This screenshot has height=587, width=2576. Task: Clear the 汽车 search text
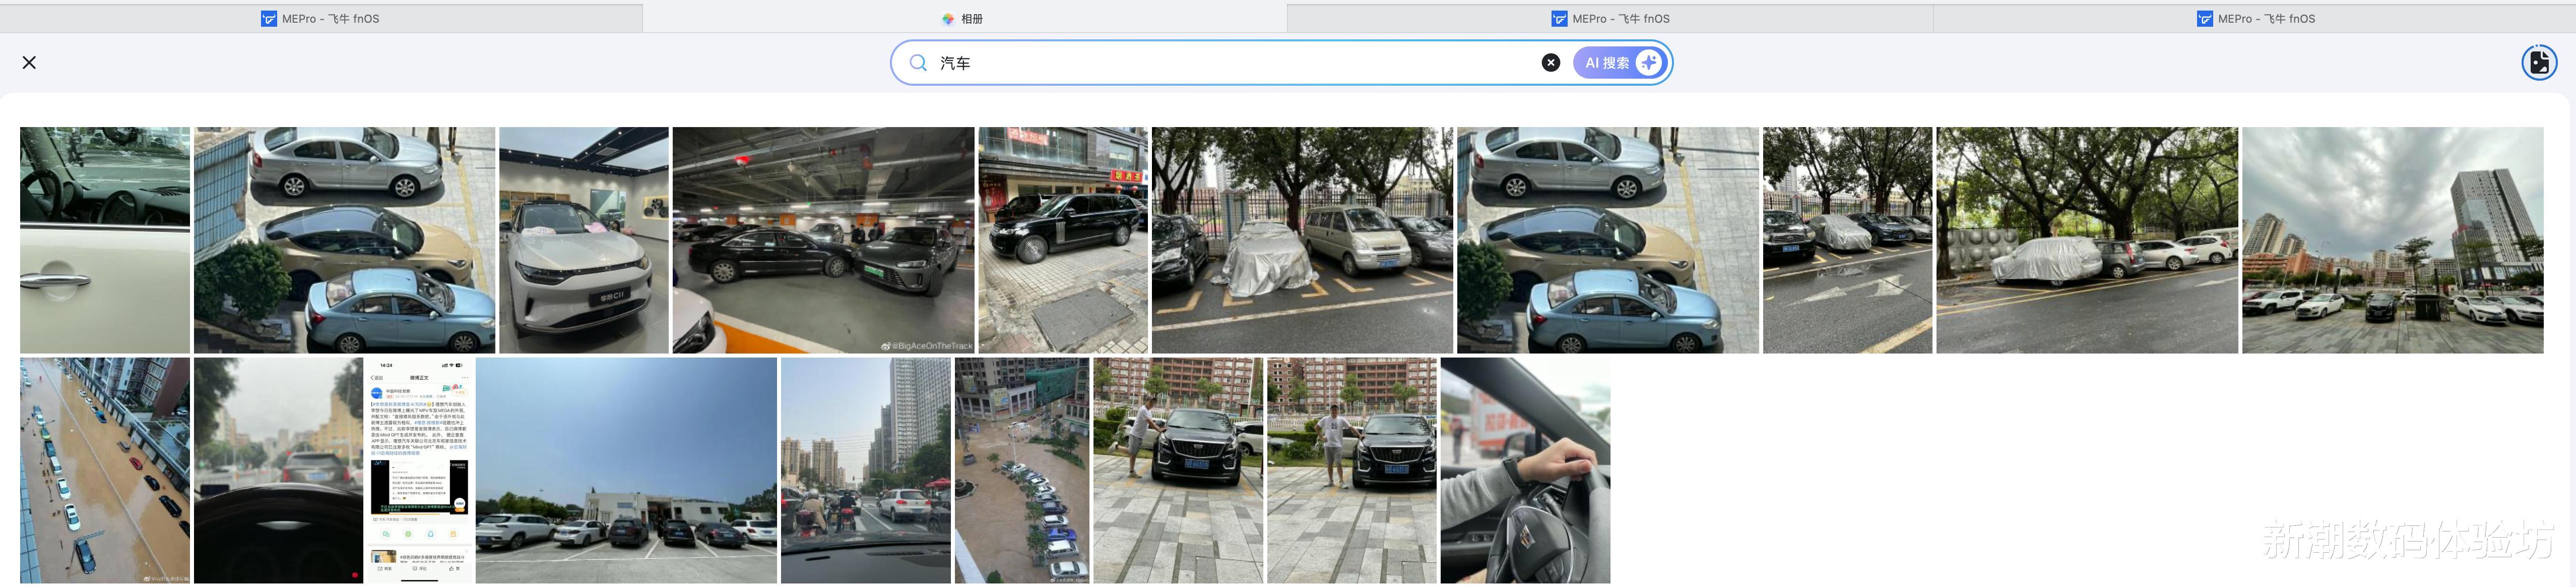coord(1550,63)
